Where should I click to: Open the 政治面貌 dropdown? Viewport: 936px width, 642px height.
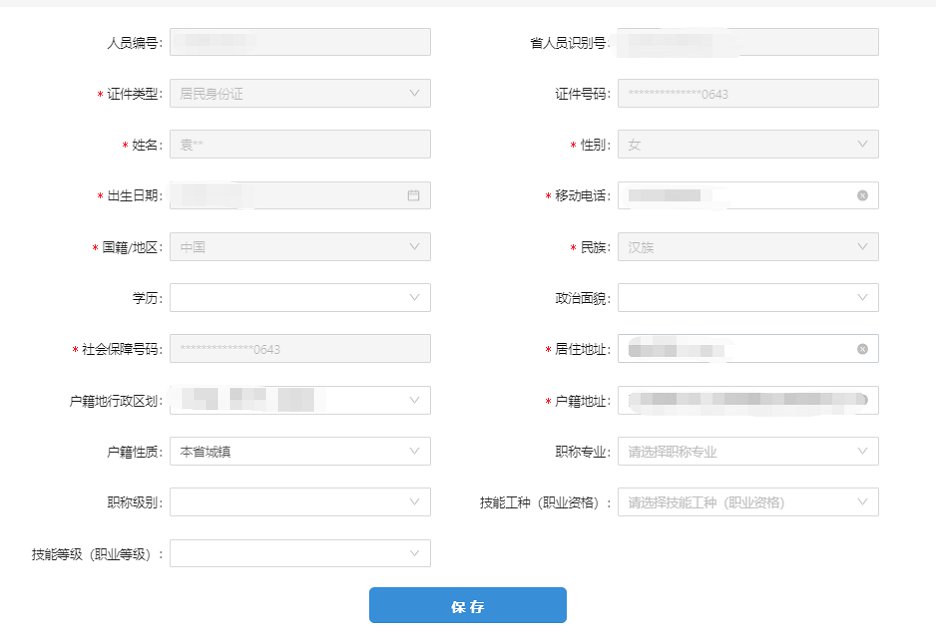point(748,297)
